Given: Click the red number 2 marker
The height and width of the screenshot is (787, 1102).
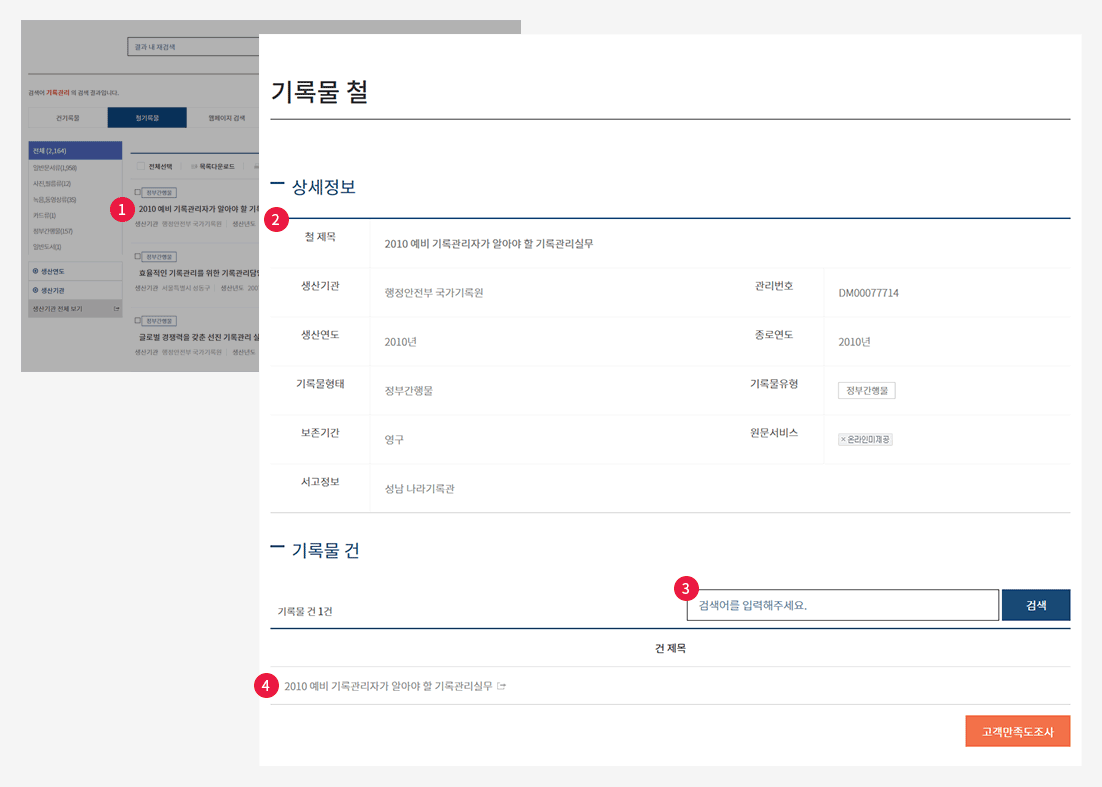Looking at the screenshot, I should 276,219.
